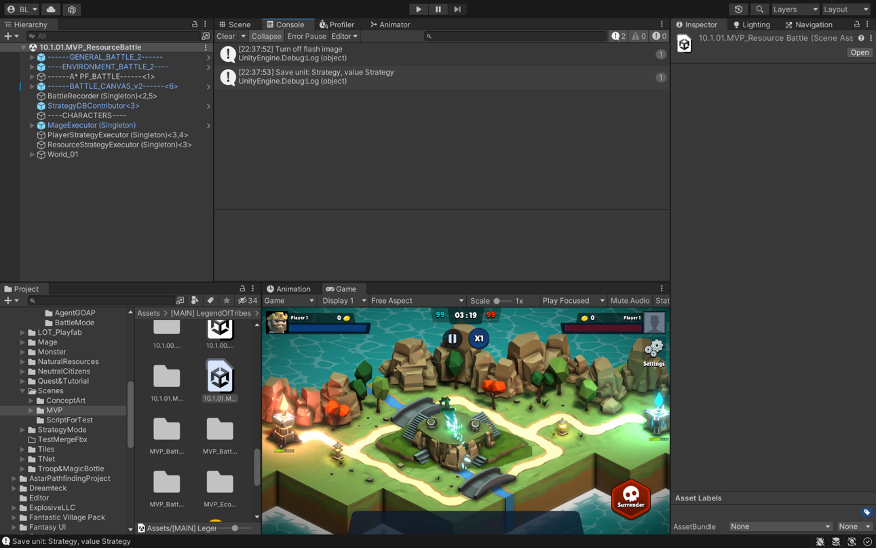Viewport: 877px width, 550px height.
Task: Toggle Error Pause in the Console
Action: pyautogui.click(x=307, y=36)
